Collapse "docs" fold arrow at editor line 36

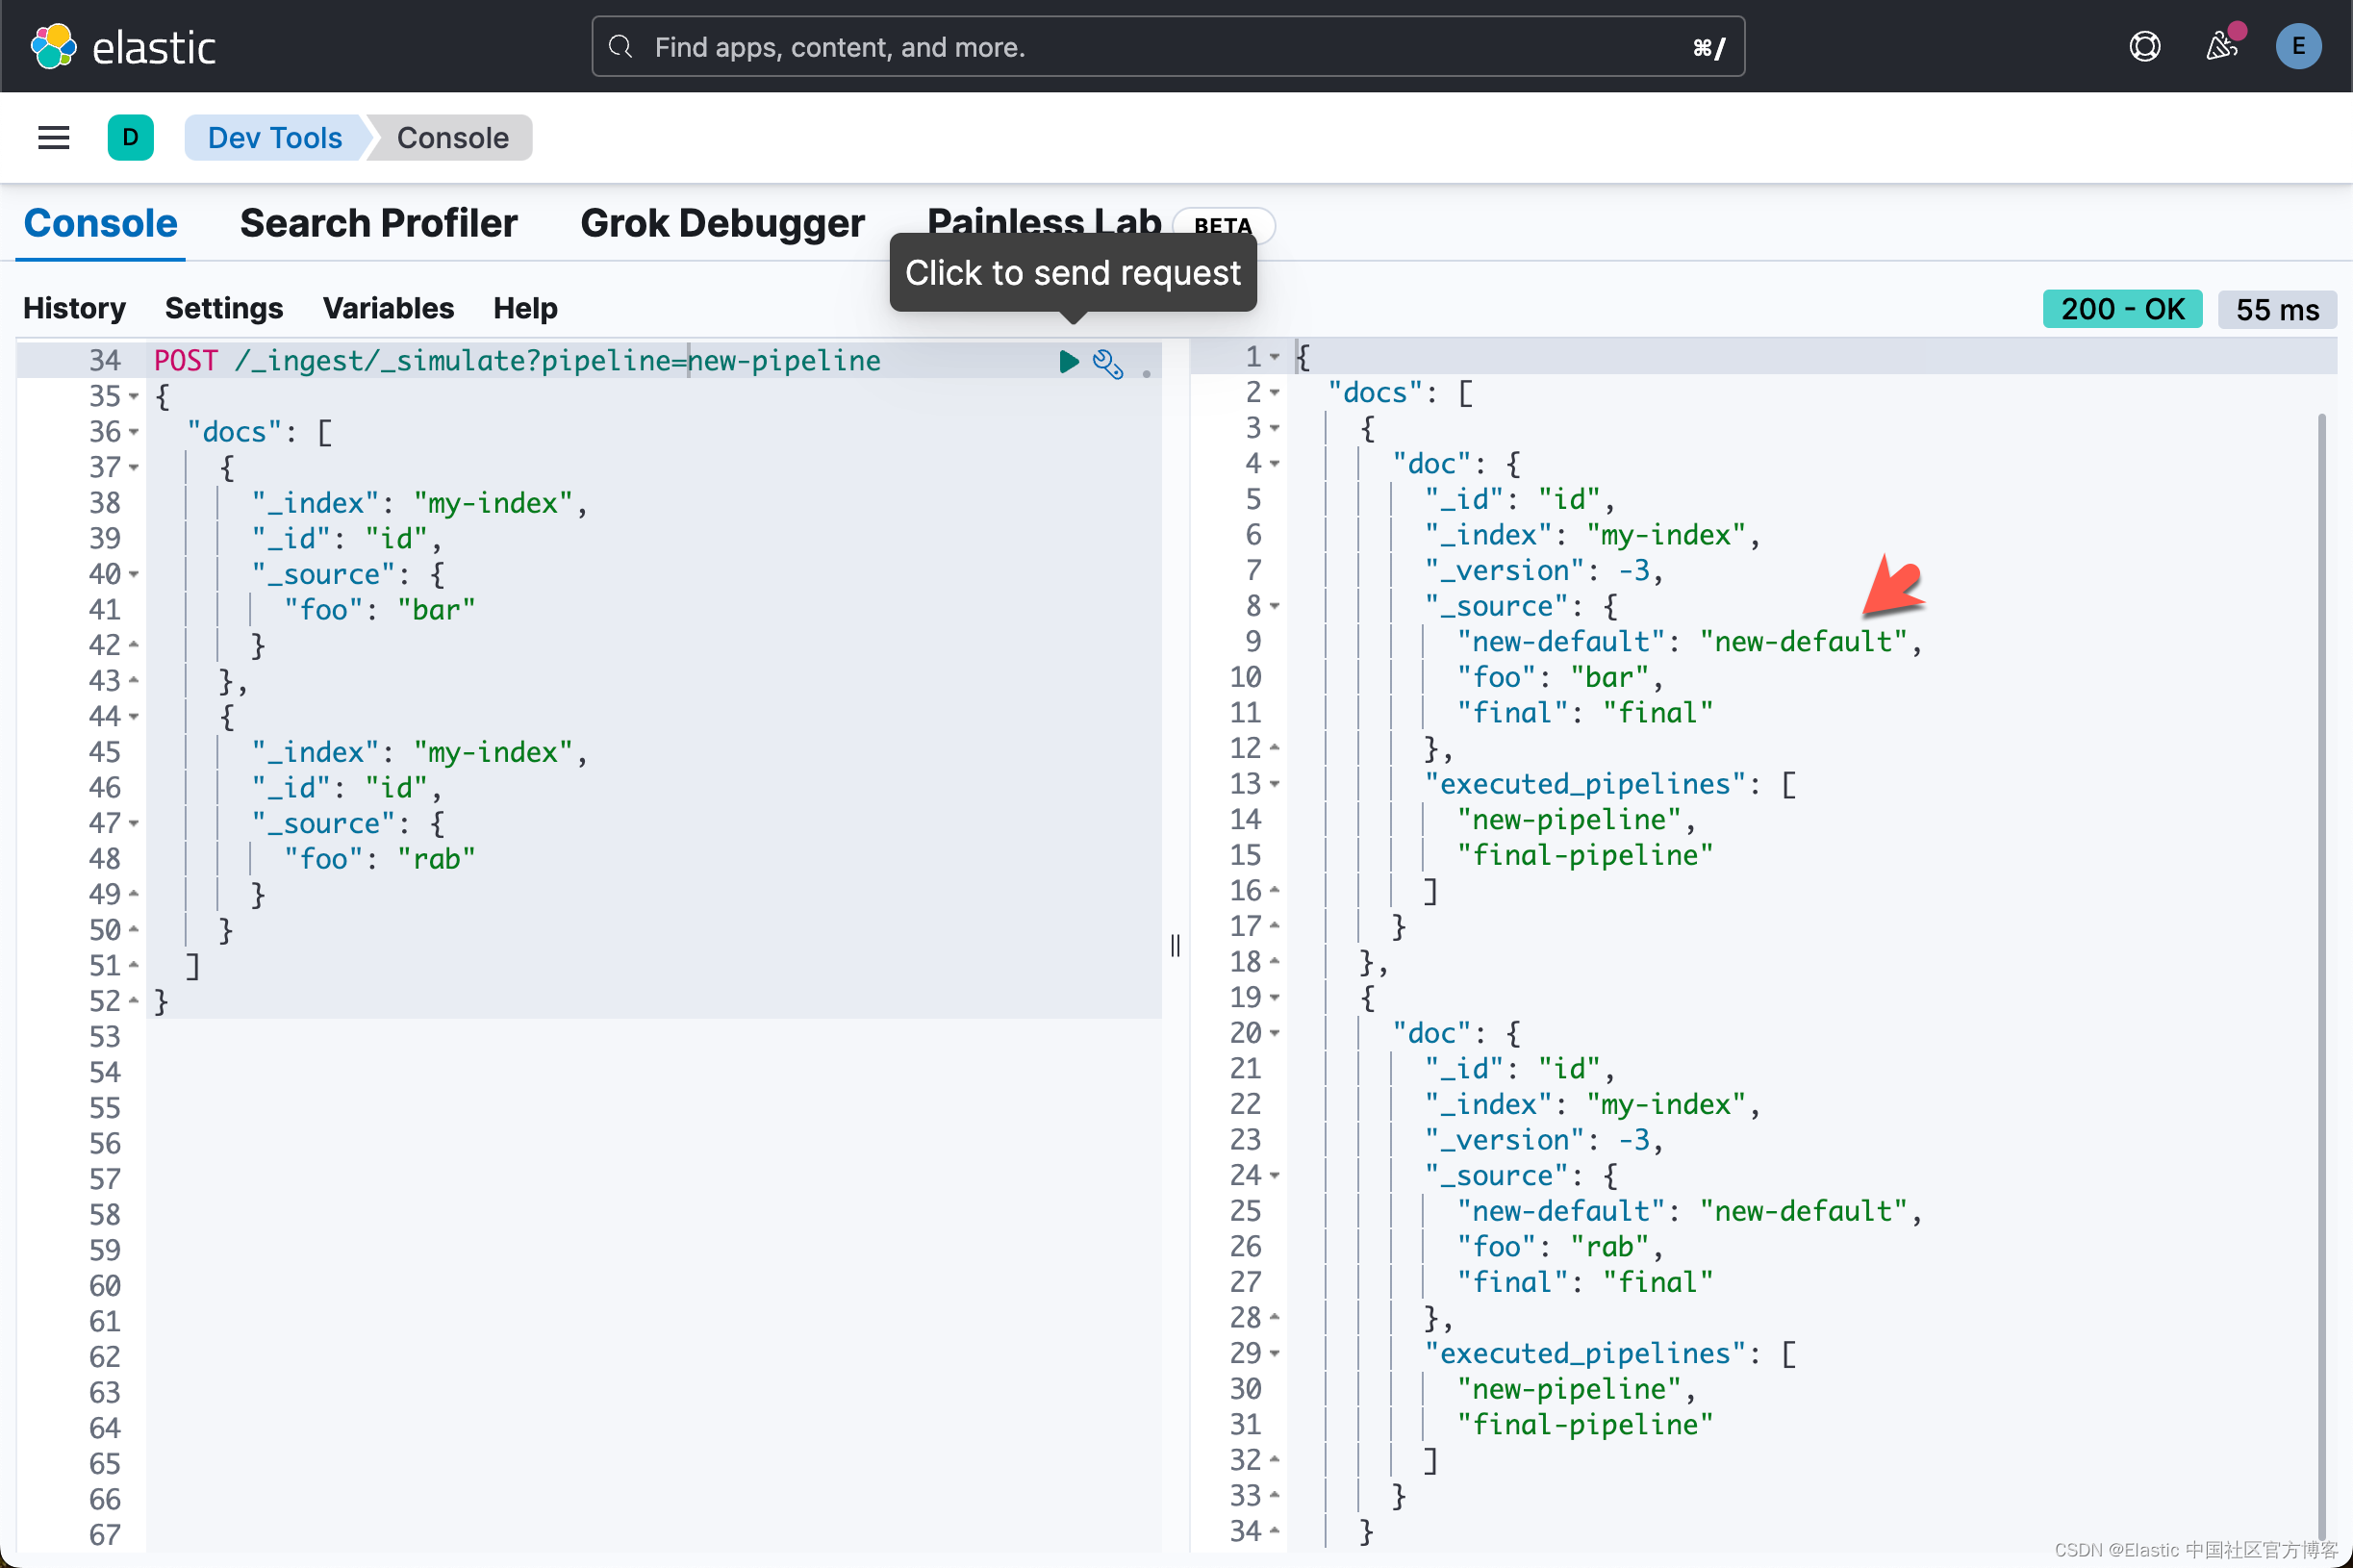(134, 433)
